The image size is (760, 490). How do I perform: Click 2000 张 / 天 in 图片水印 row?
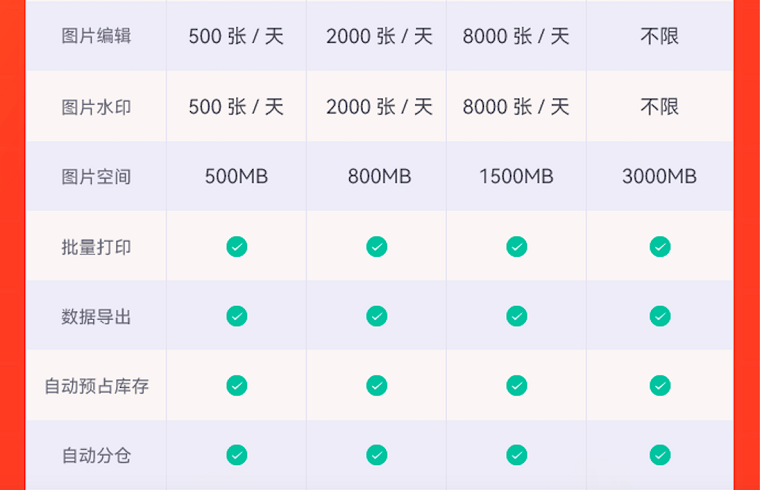pyautogui.click(x=379, y=107)
